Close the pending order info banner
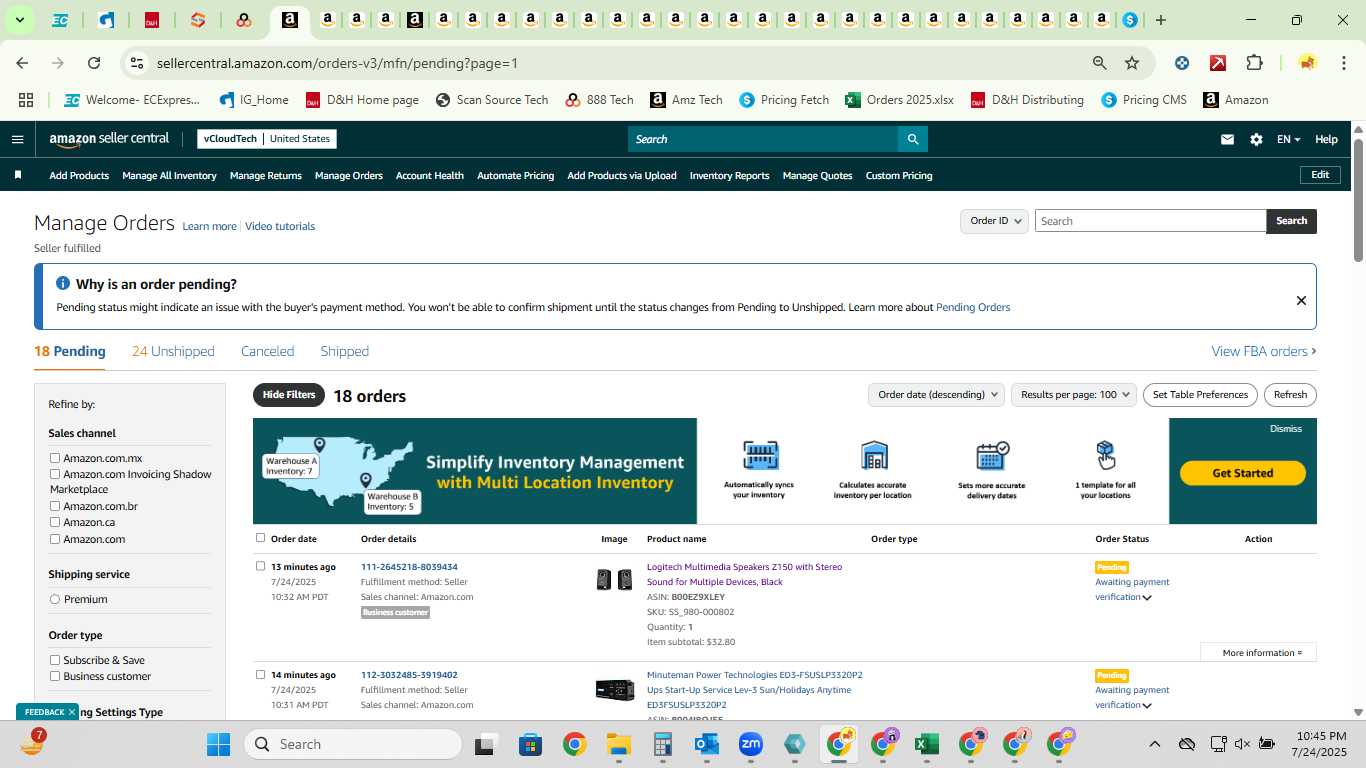 click(x=1301, y=300)
